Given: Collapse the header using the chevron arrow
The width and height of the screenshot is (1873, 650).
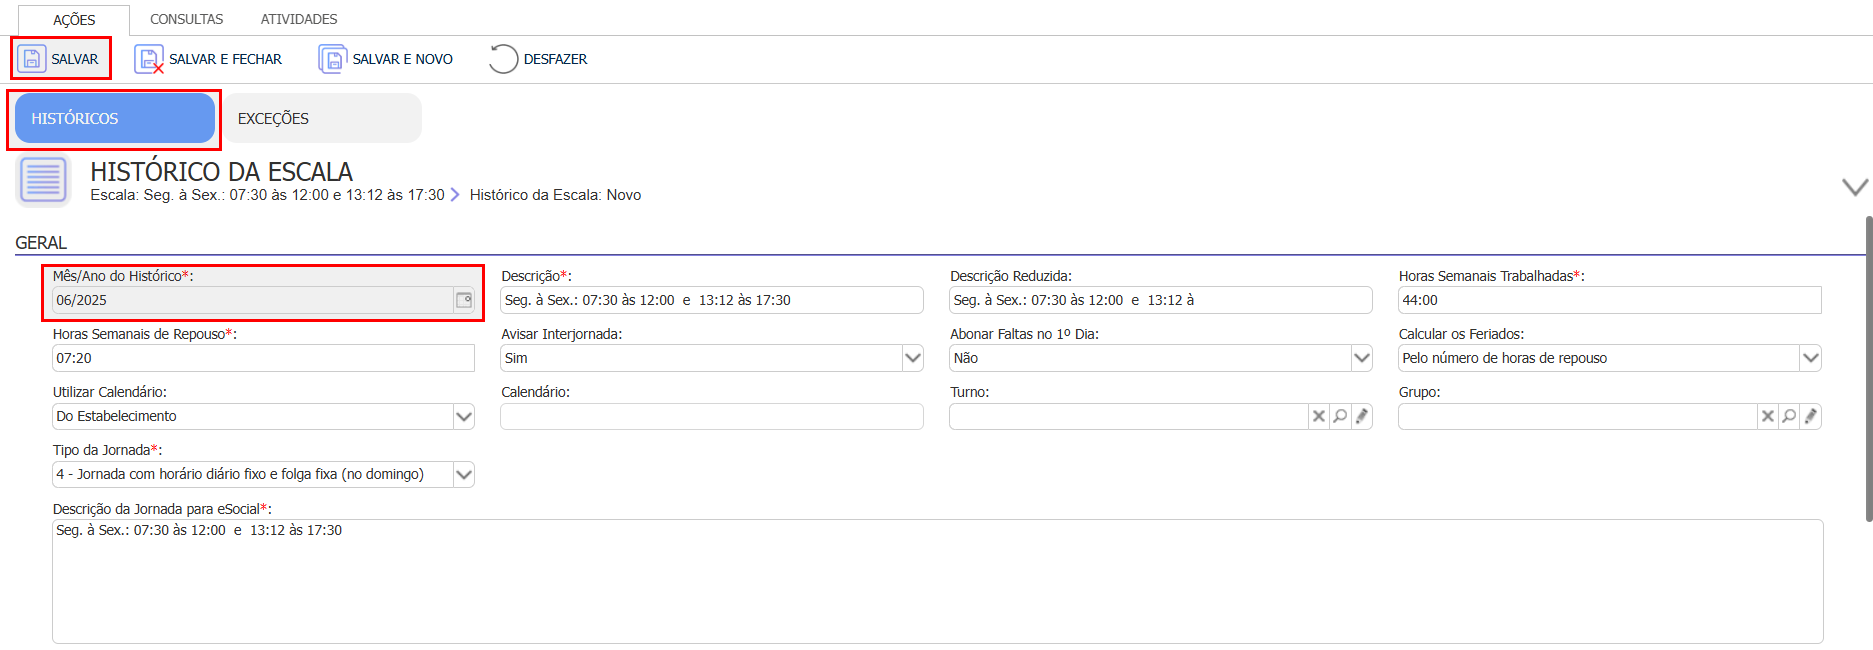Looking at the screenshot, I should (x=1854, y=187).
